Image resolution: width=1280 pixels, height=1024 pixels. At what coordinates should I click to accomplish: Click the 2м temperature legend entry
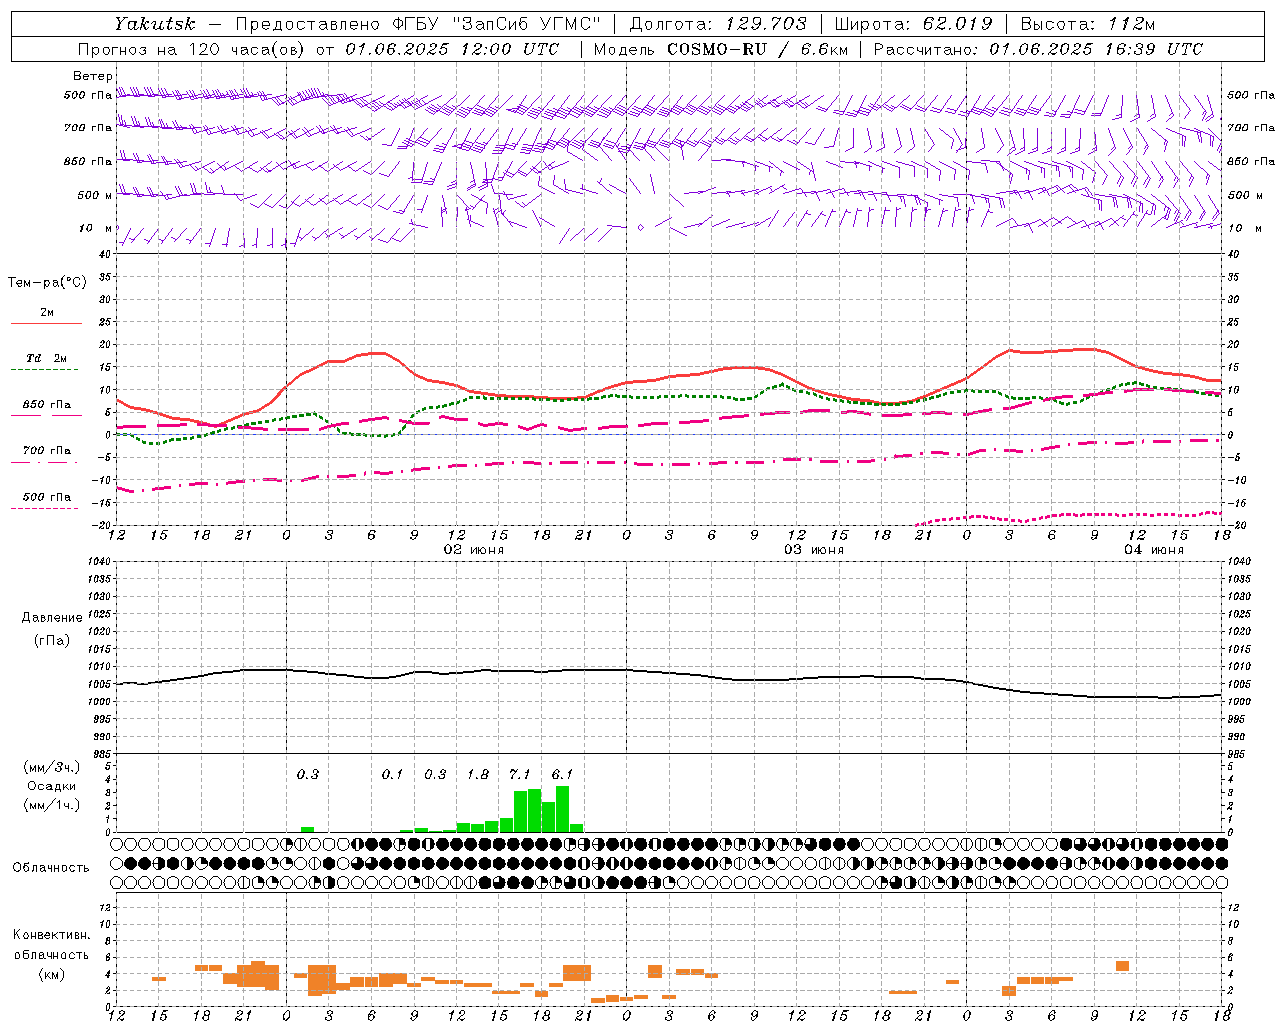[47, 313]
